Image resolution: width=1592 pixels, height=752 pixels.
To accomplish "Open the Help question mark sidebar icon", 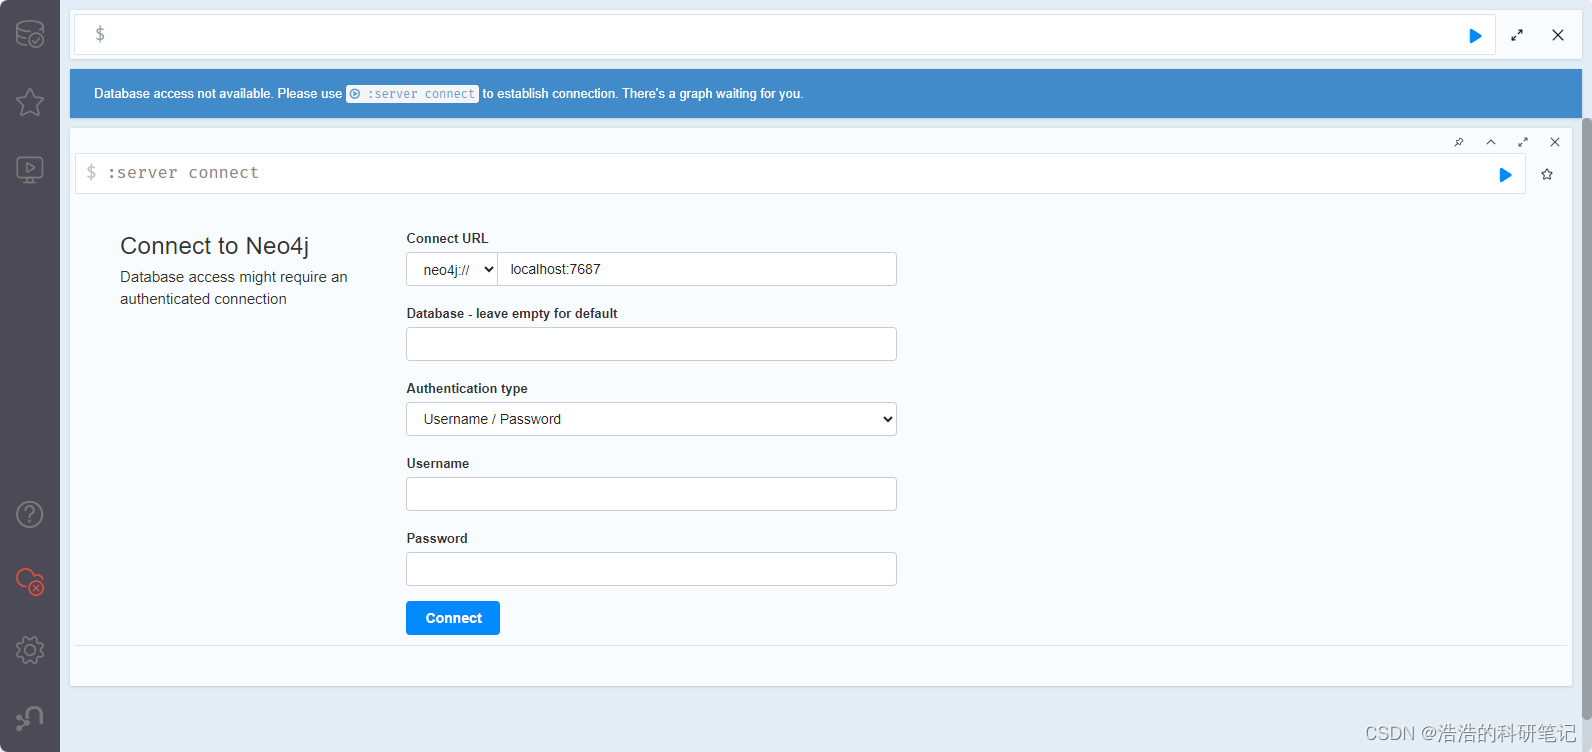I will tap(30, 514).
